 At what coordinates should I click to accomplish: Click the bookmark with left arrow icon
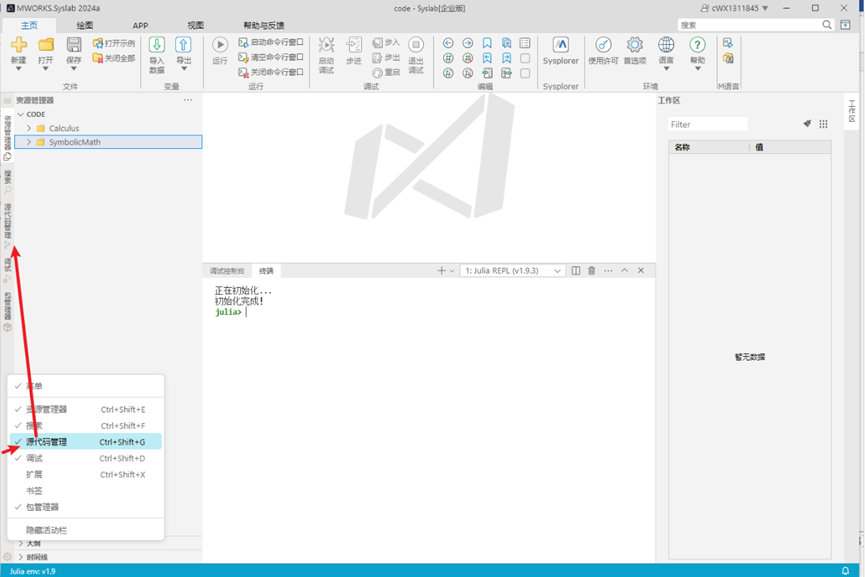pyautogui.click(x=487, y=58)
